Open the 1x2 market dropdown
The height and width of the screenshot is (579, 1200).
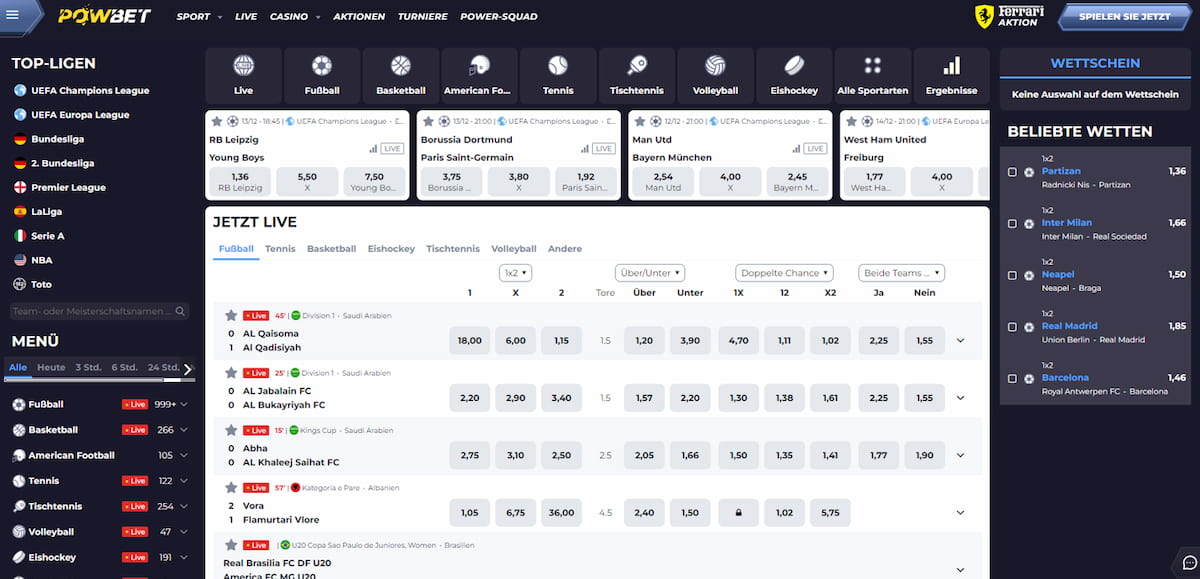(515, 272)
